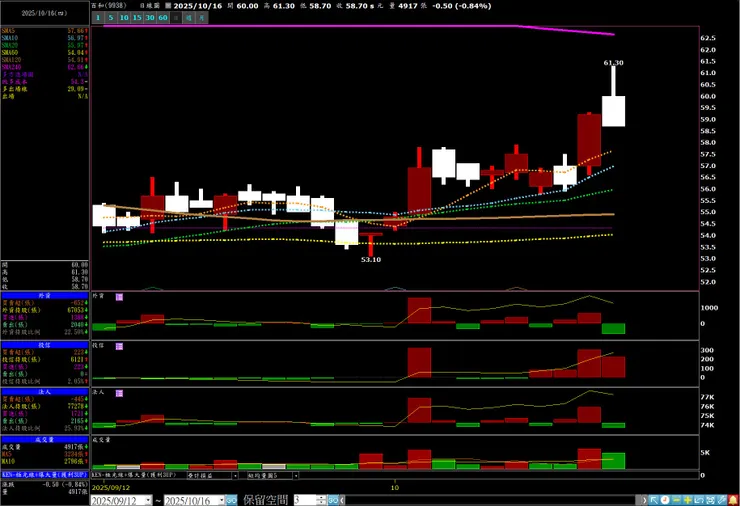This screenshot has height=506, width=740.
Task: Click the 61.30 high price label
Action: pyautogui.click(x=614, y=62)
